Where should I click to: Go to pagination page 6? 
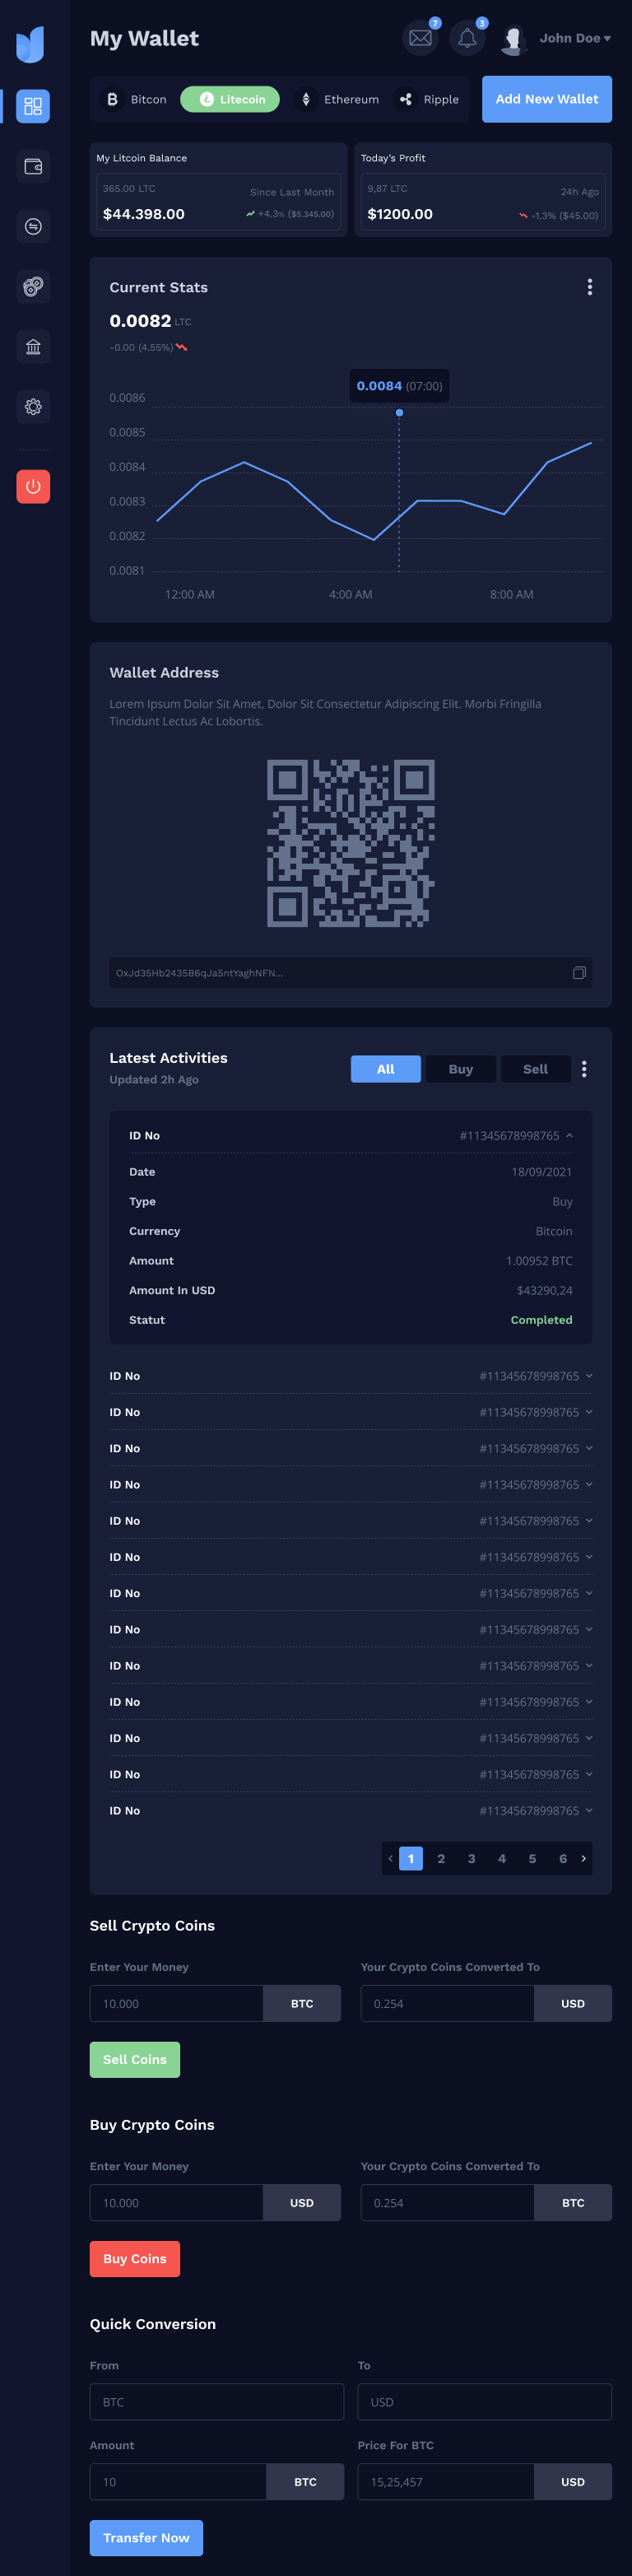pos(563,1858)
